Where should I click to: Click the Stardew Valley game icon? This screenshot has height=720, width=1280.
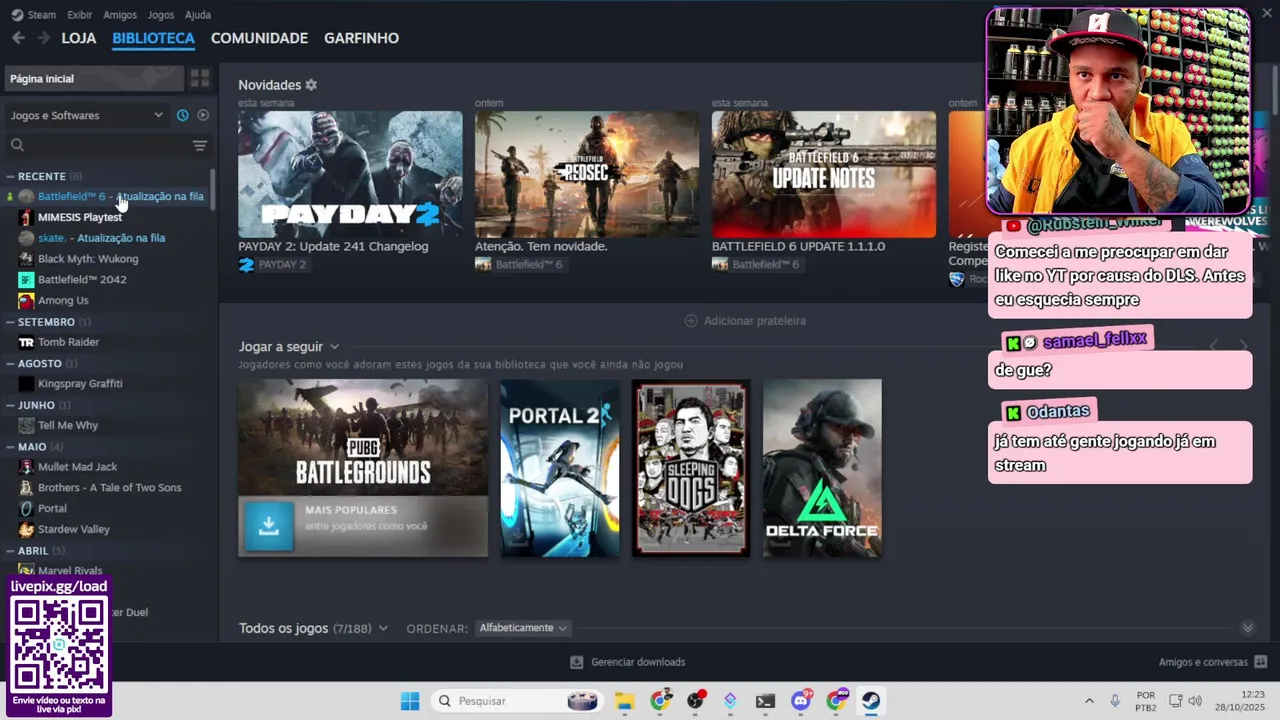26,529
